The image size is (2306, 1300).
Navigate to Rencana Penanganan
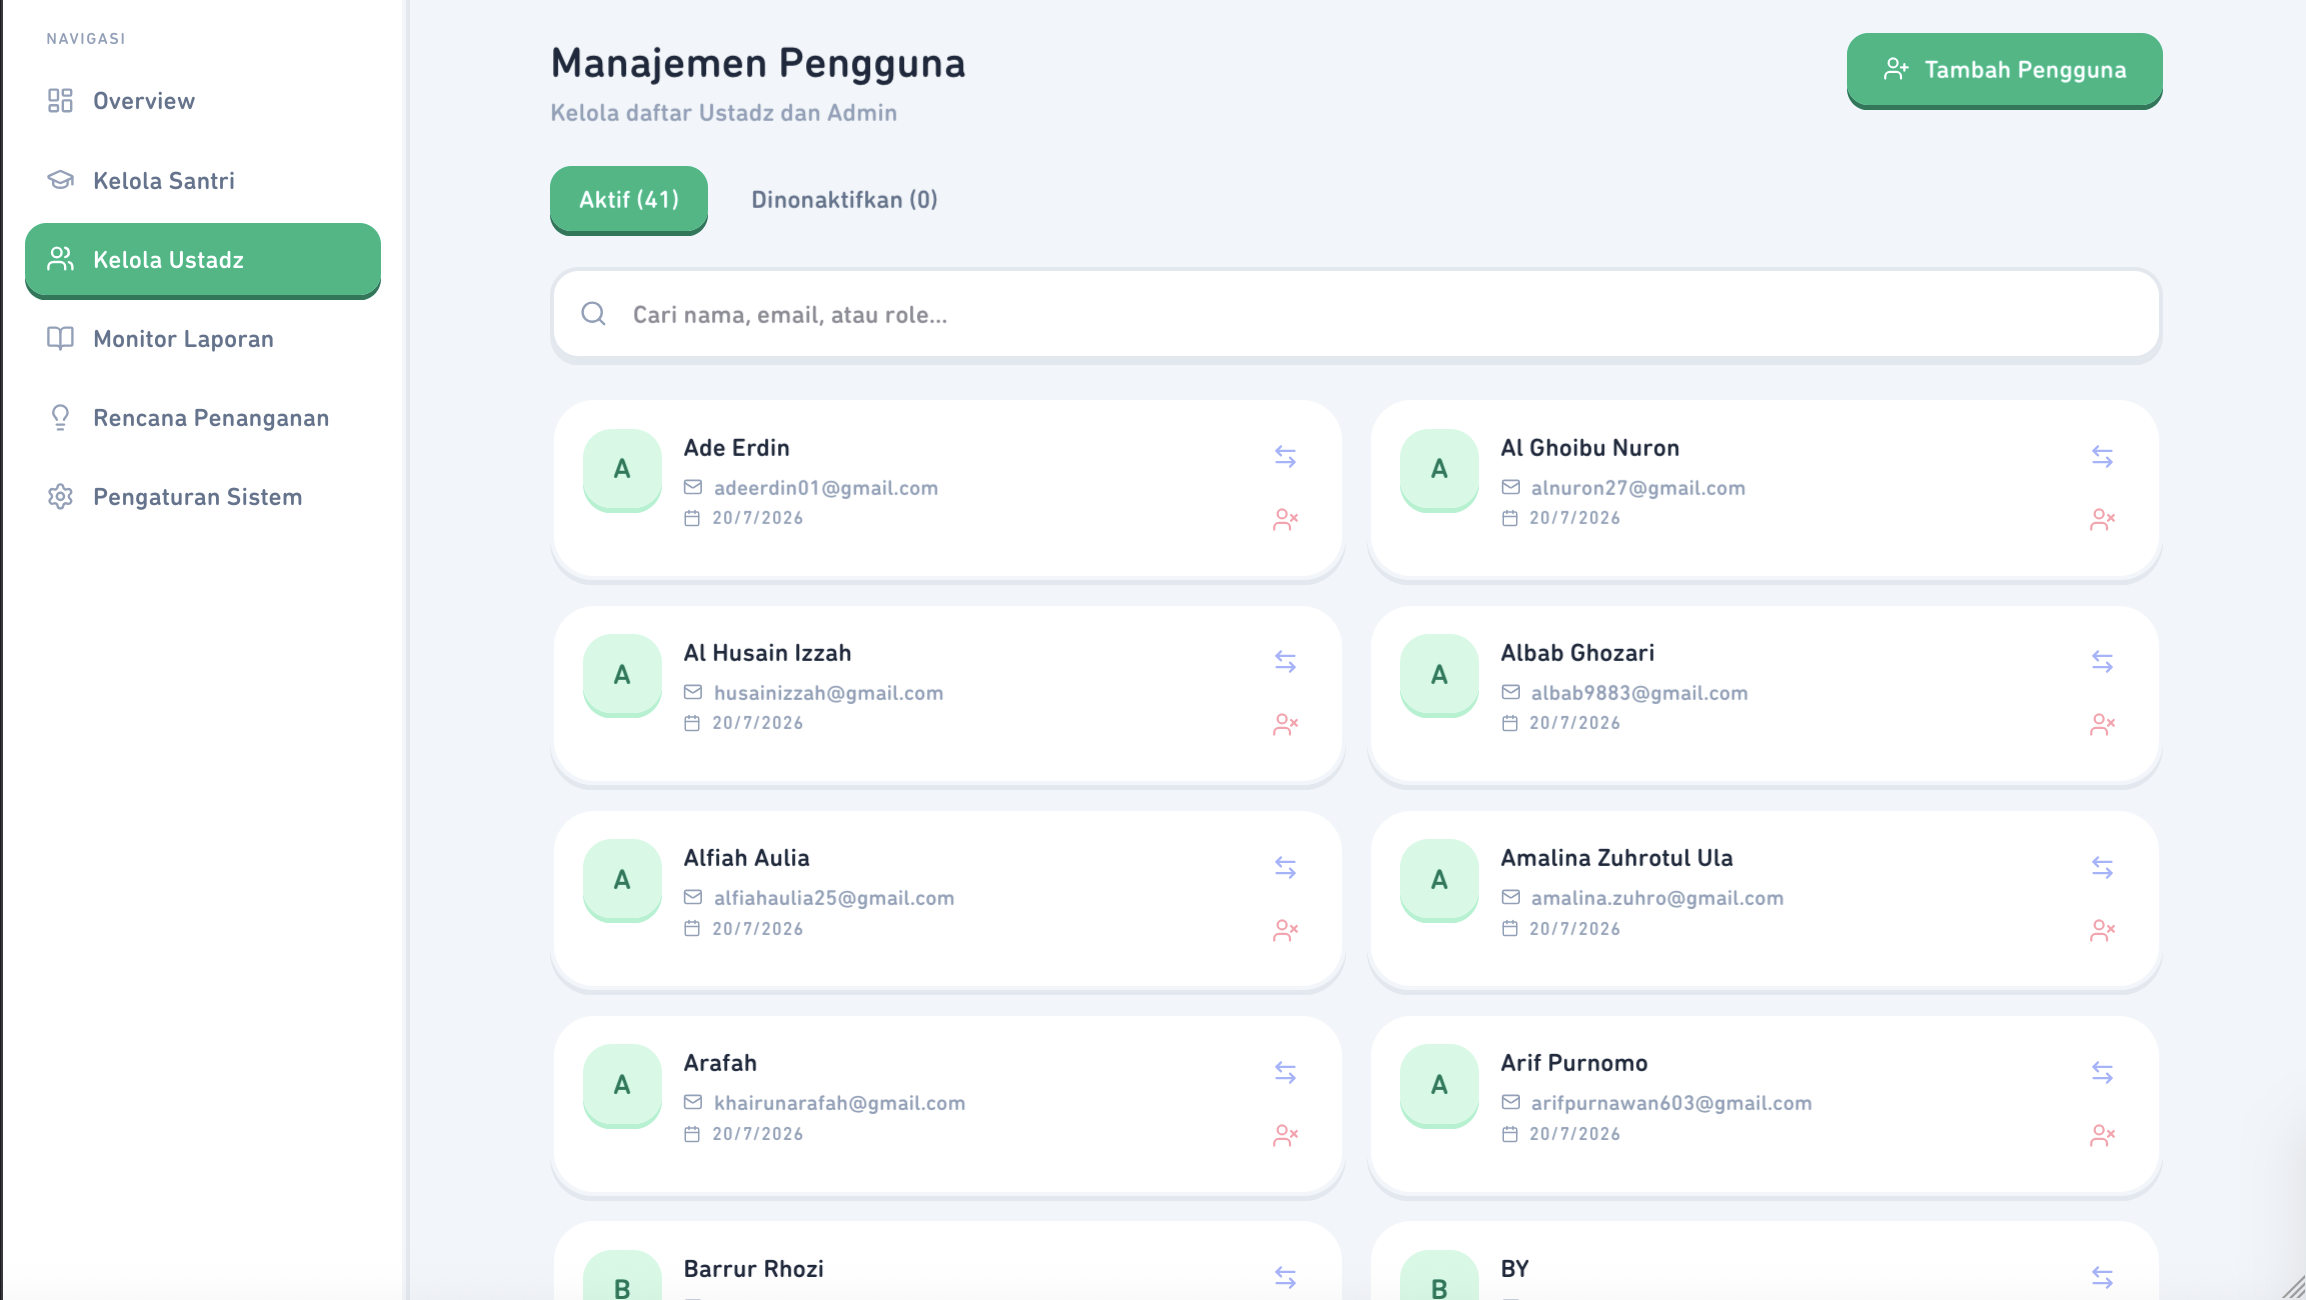pyautogui.click(x=203, y=418)
